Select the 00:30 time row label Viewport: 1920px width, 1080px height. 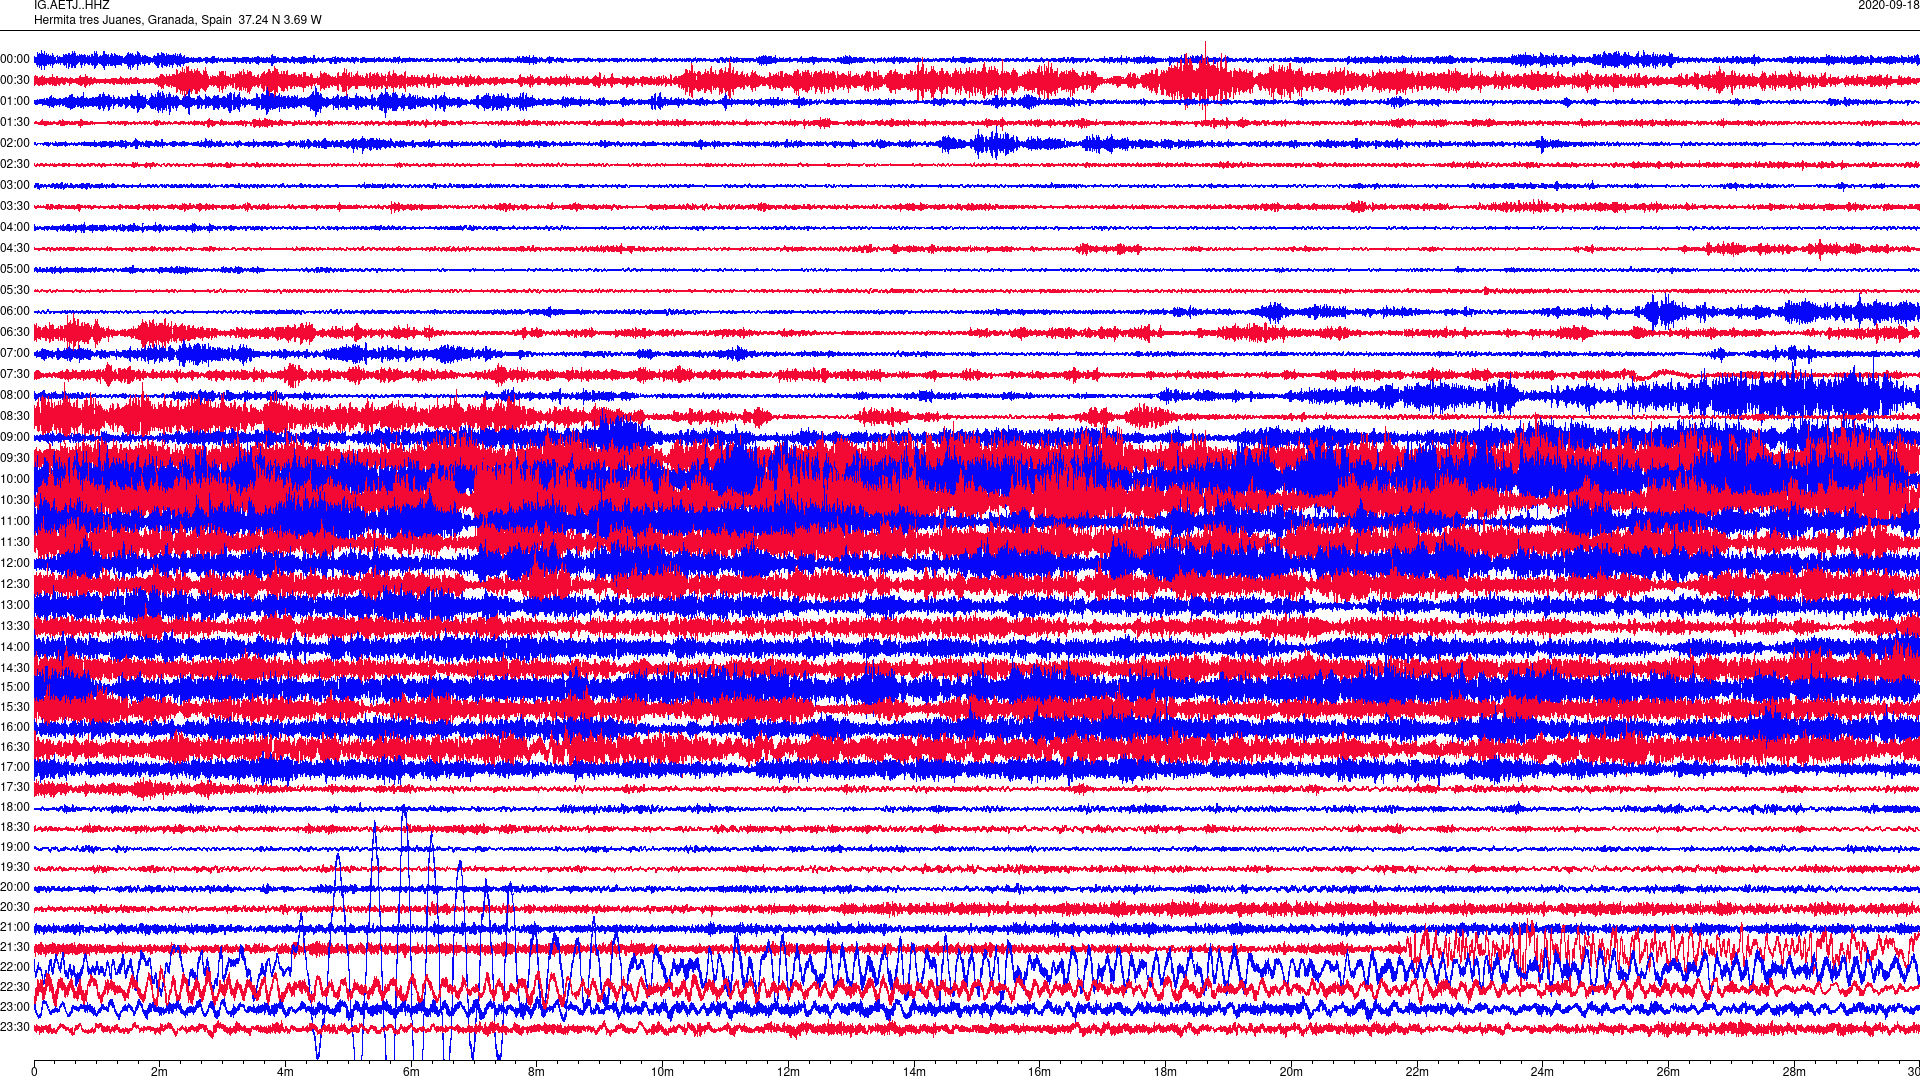pyautogui.click(x=15, y=81)
